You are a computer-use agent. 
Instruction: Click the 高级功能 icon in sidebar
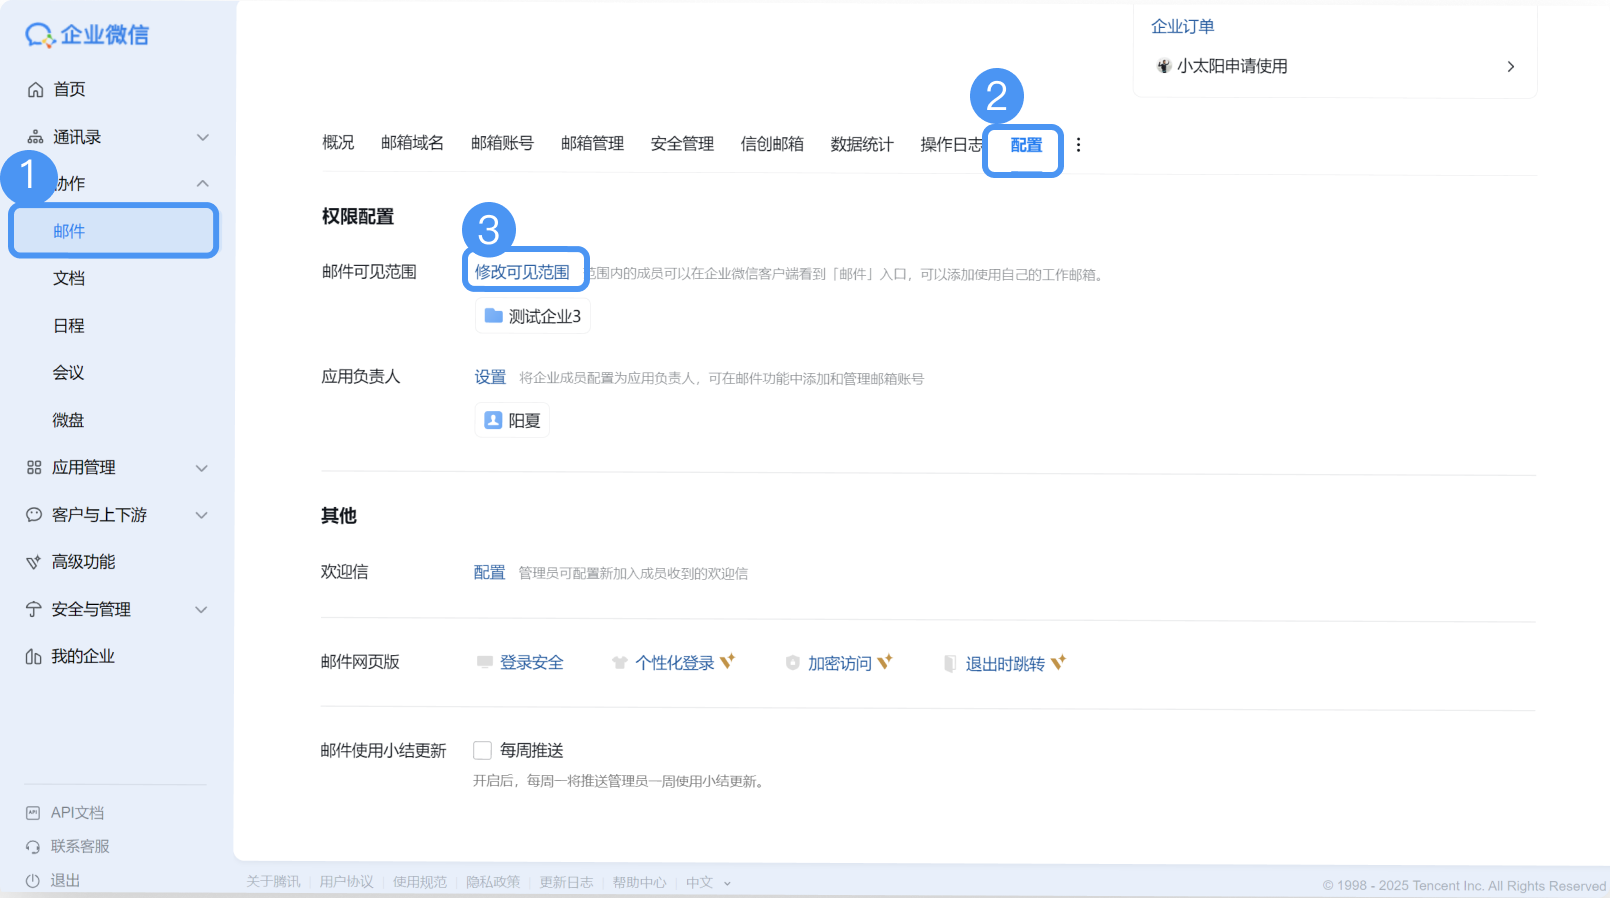(x=34, y=562)
